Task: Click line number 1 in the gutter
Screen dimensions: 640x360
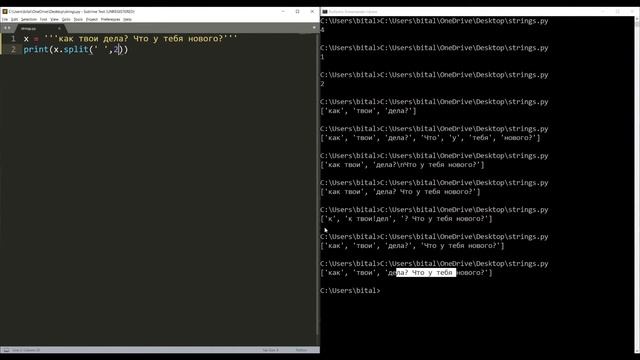Action: click(13, 39)
